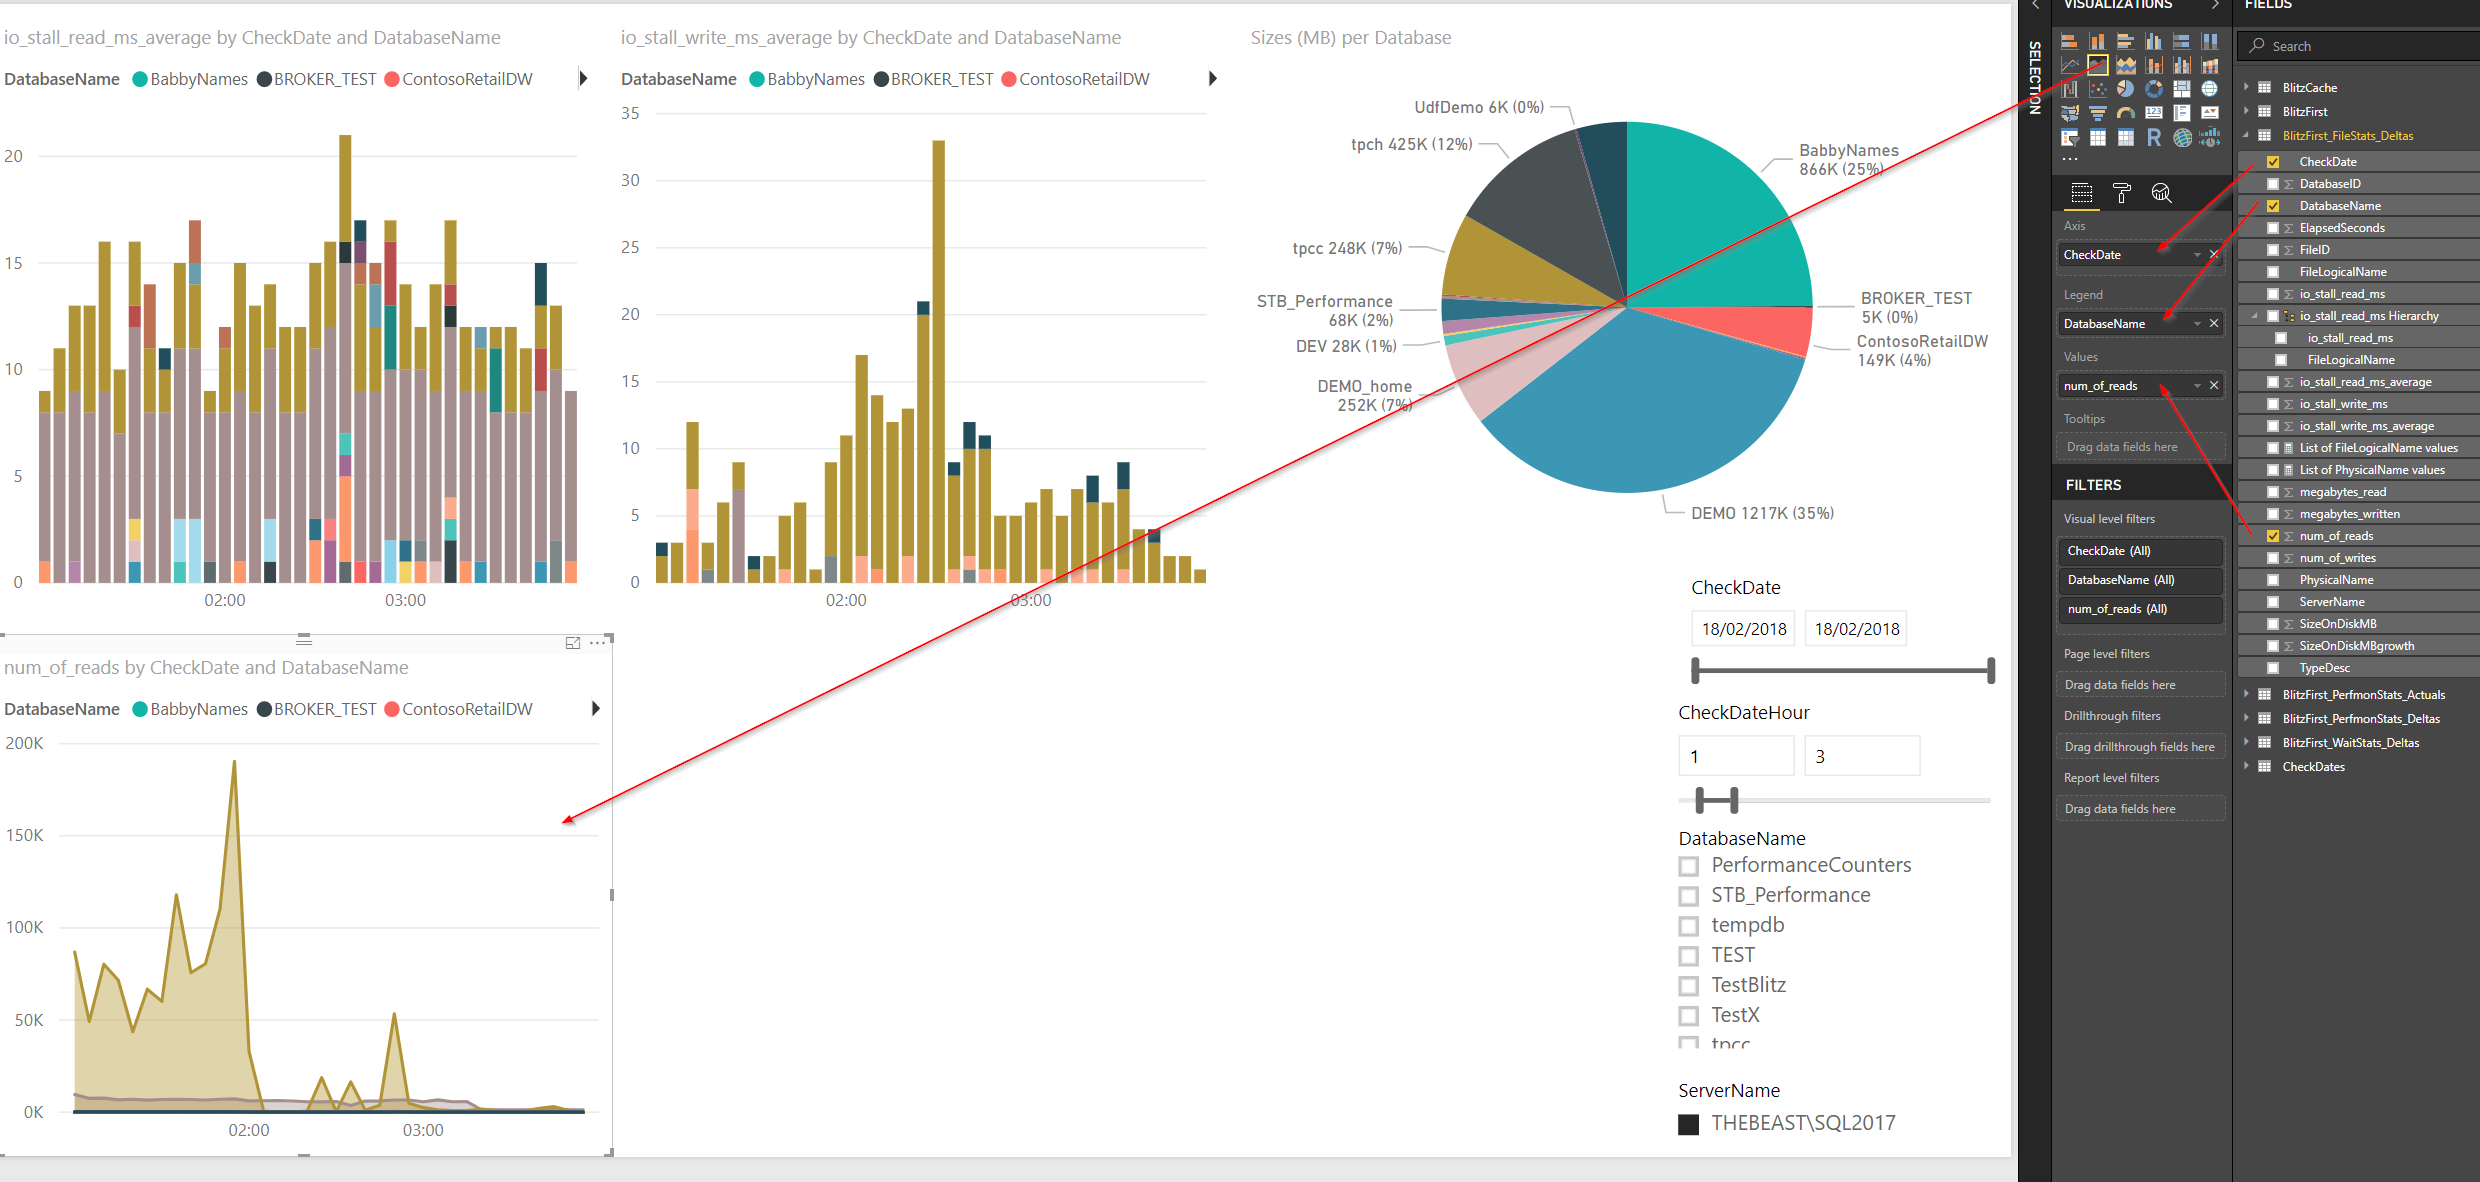Select the slicer visualization icon
This screenshot has height=1182, width=2480.
(2070, 137)
